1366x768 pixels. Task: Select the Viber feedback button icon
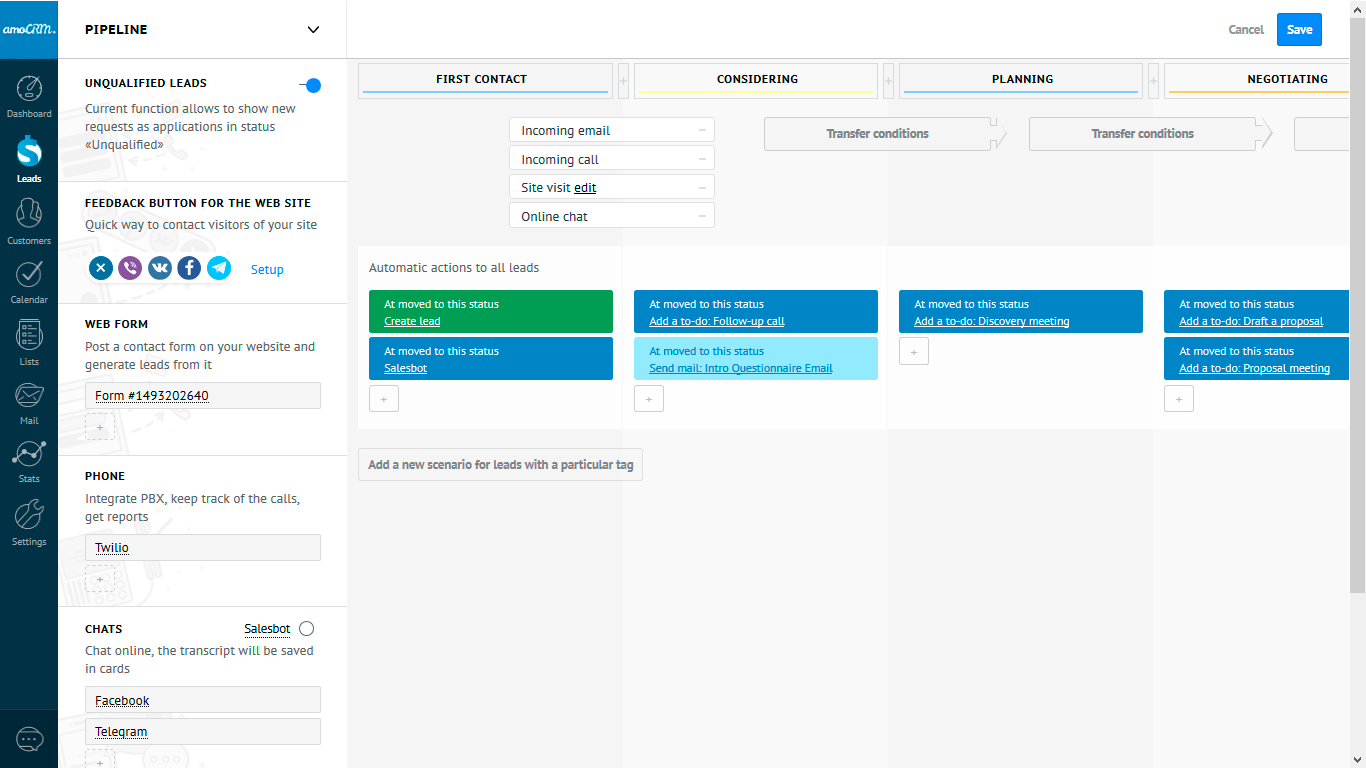(x=130, y=268)
